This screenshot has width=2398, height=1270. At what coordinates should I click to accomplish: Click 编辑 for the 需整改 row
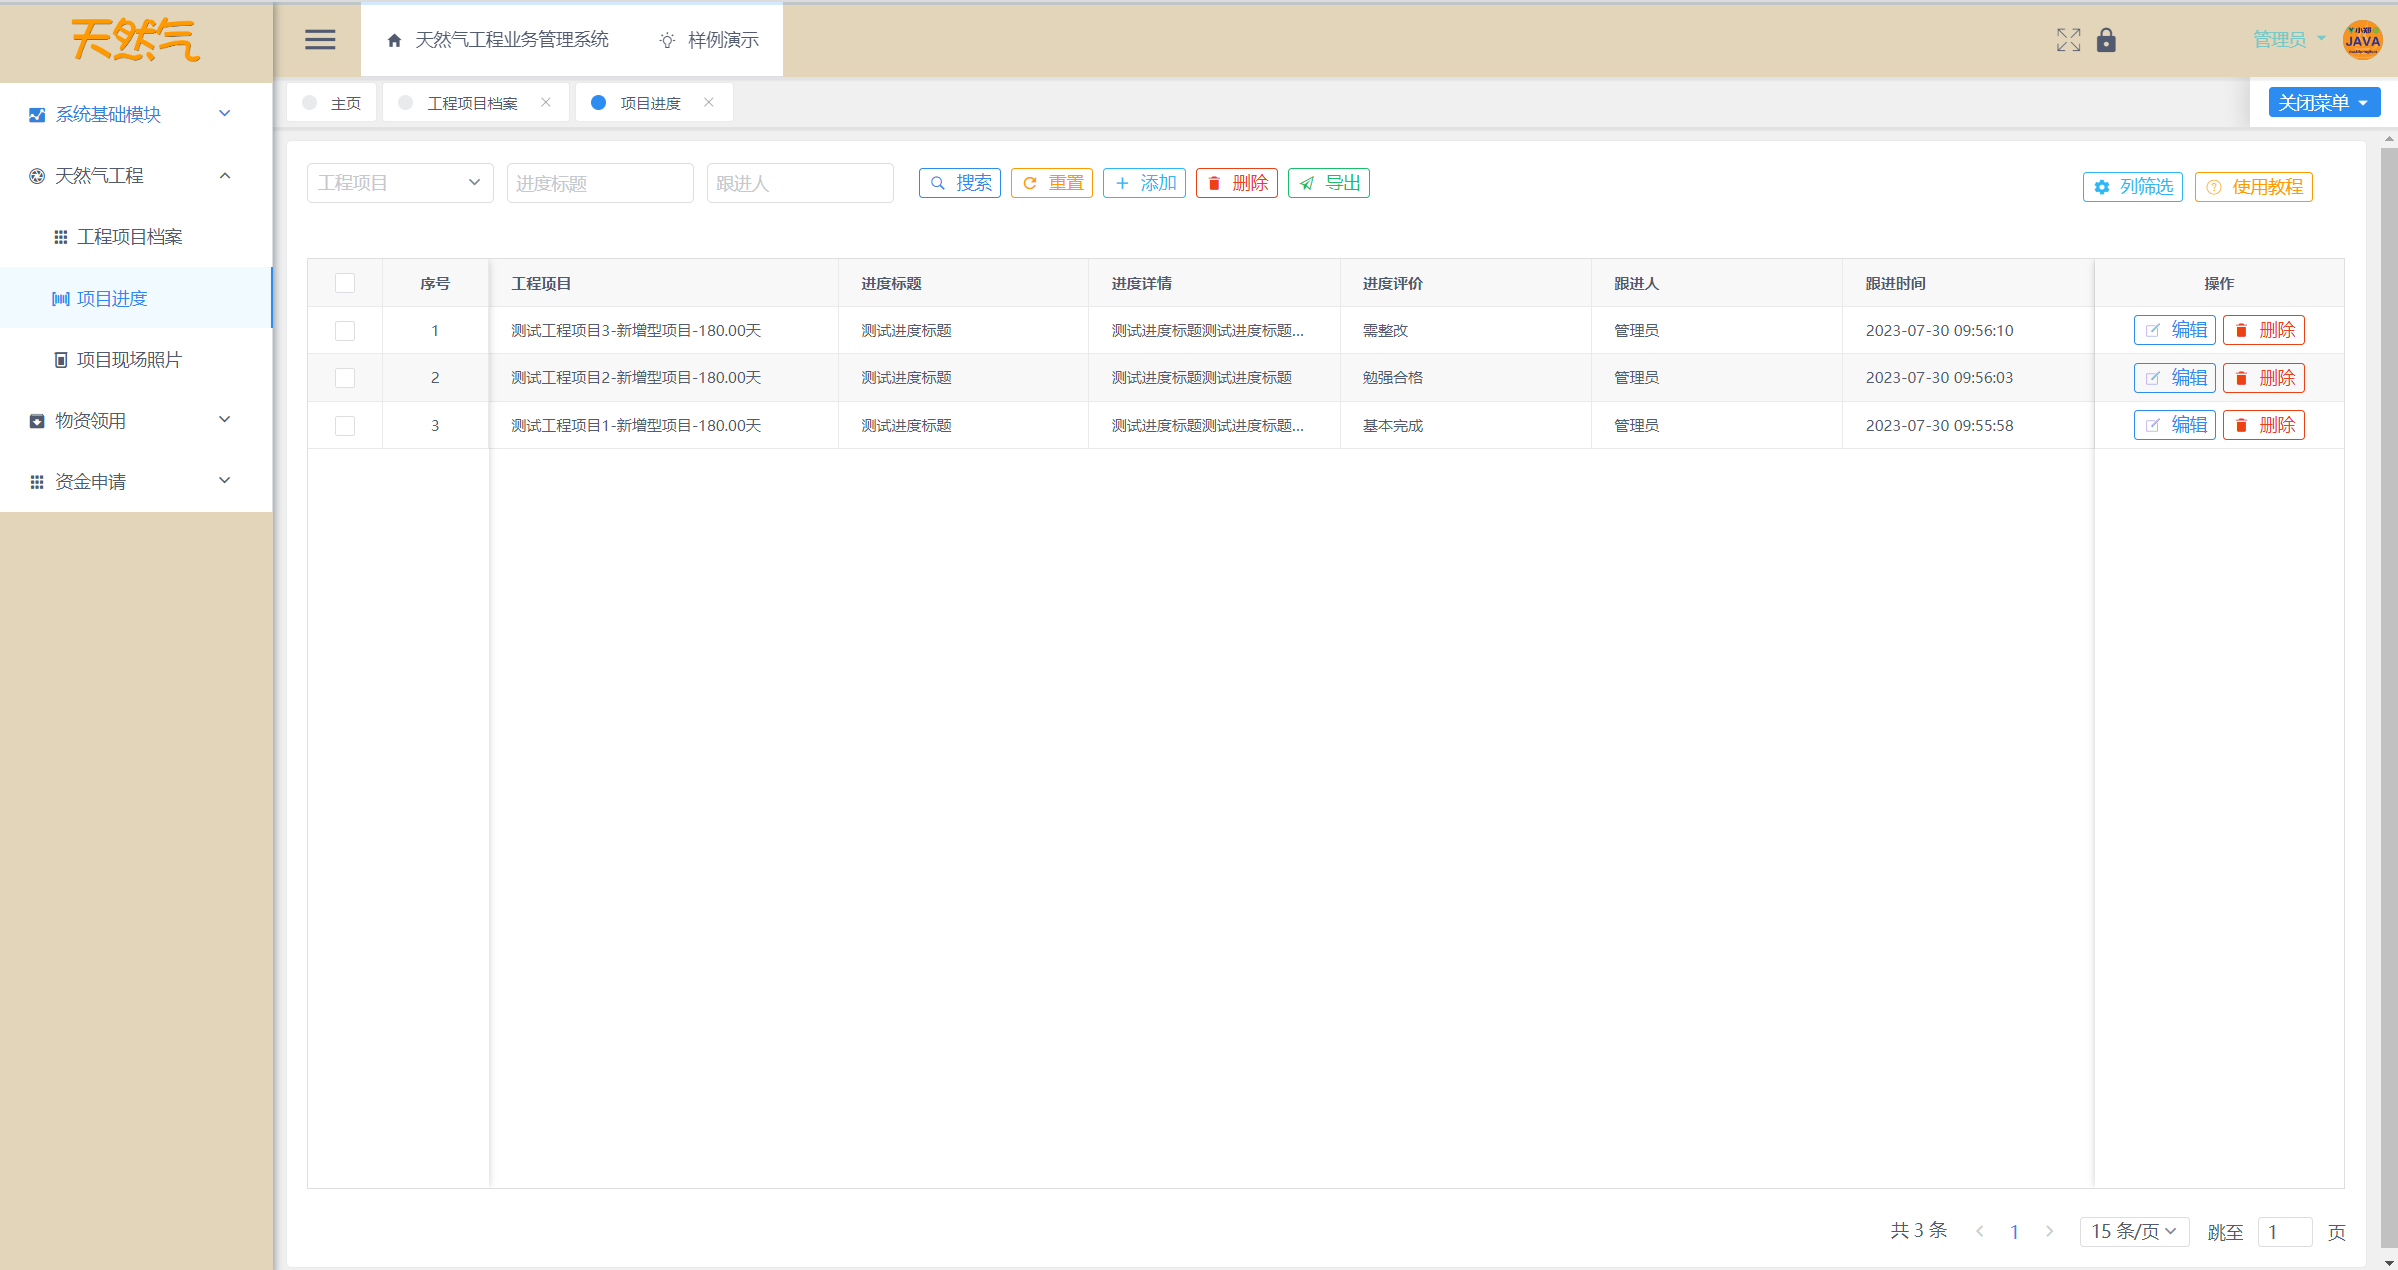coord(2174,330)
